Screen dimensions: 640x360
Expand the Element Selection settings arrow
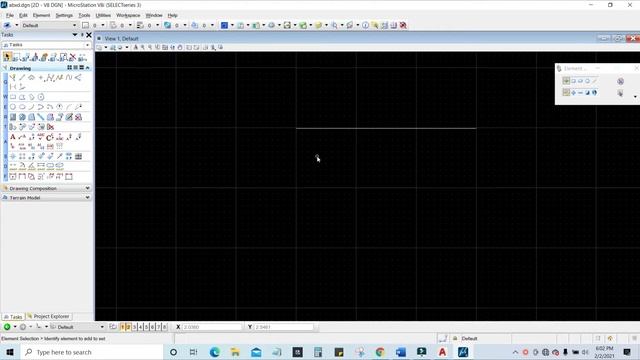pyautogui.click(x=635, y=97)
